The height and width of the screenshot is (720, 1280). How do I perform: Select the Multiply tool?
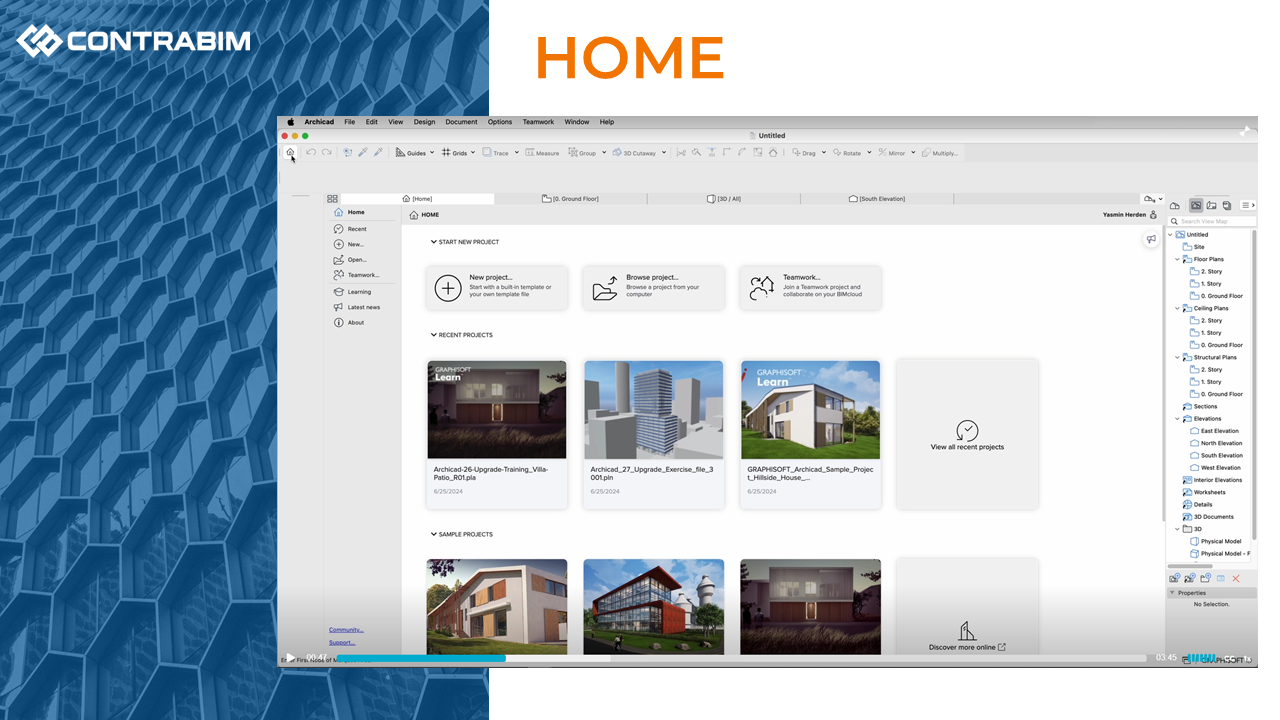[939, 153]
